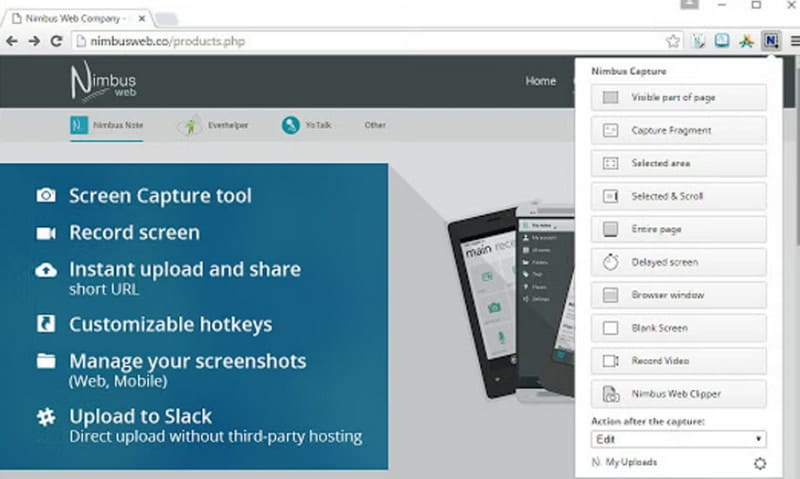Click the Everhelper product icon
Screen dimensions: 800x479
(189, 125)
